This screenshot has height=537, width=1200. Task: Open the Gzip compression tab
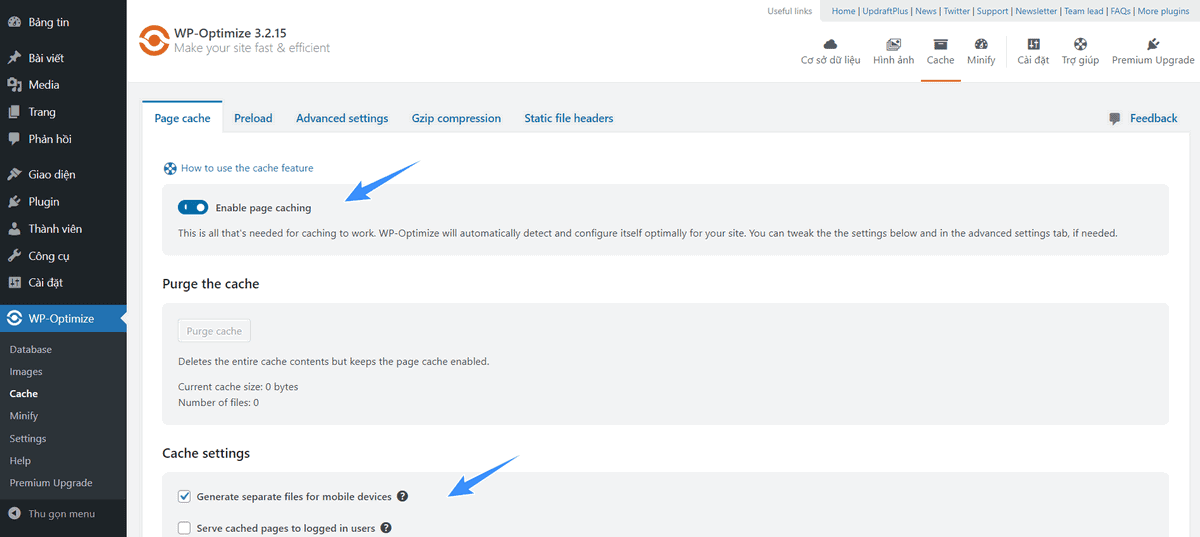coord(456,118)
